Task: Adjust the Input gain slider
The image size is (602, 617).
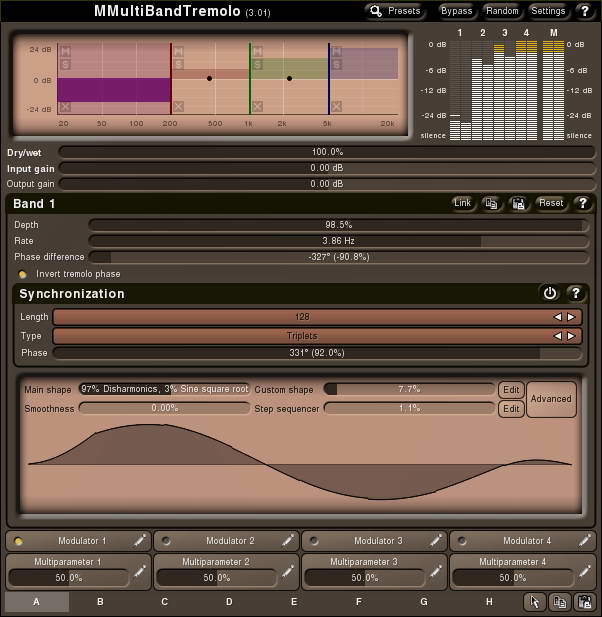Action: [327, 168]
